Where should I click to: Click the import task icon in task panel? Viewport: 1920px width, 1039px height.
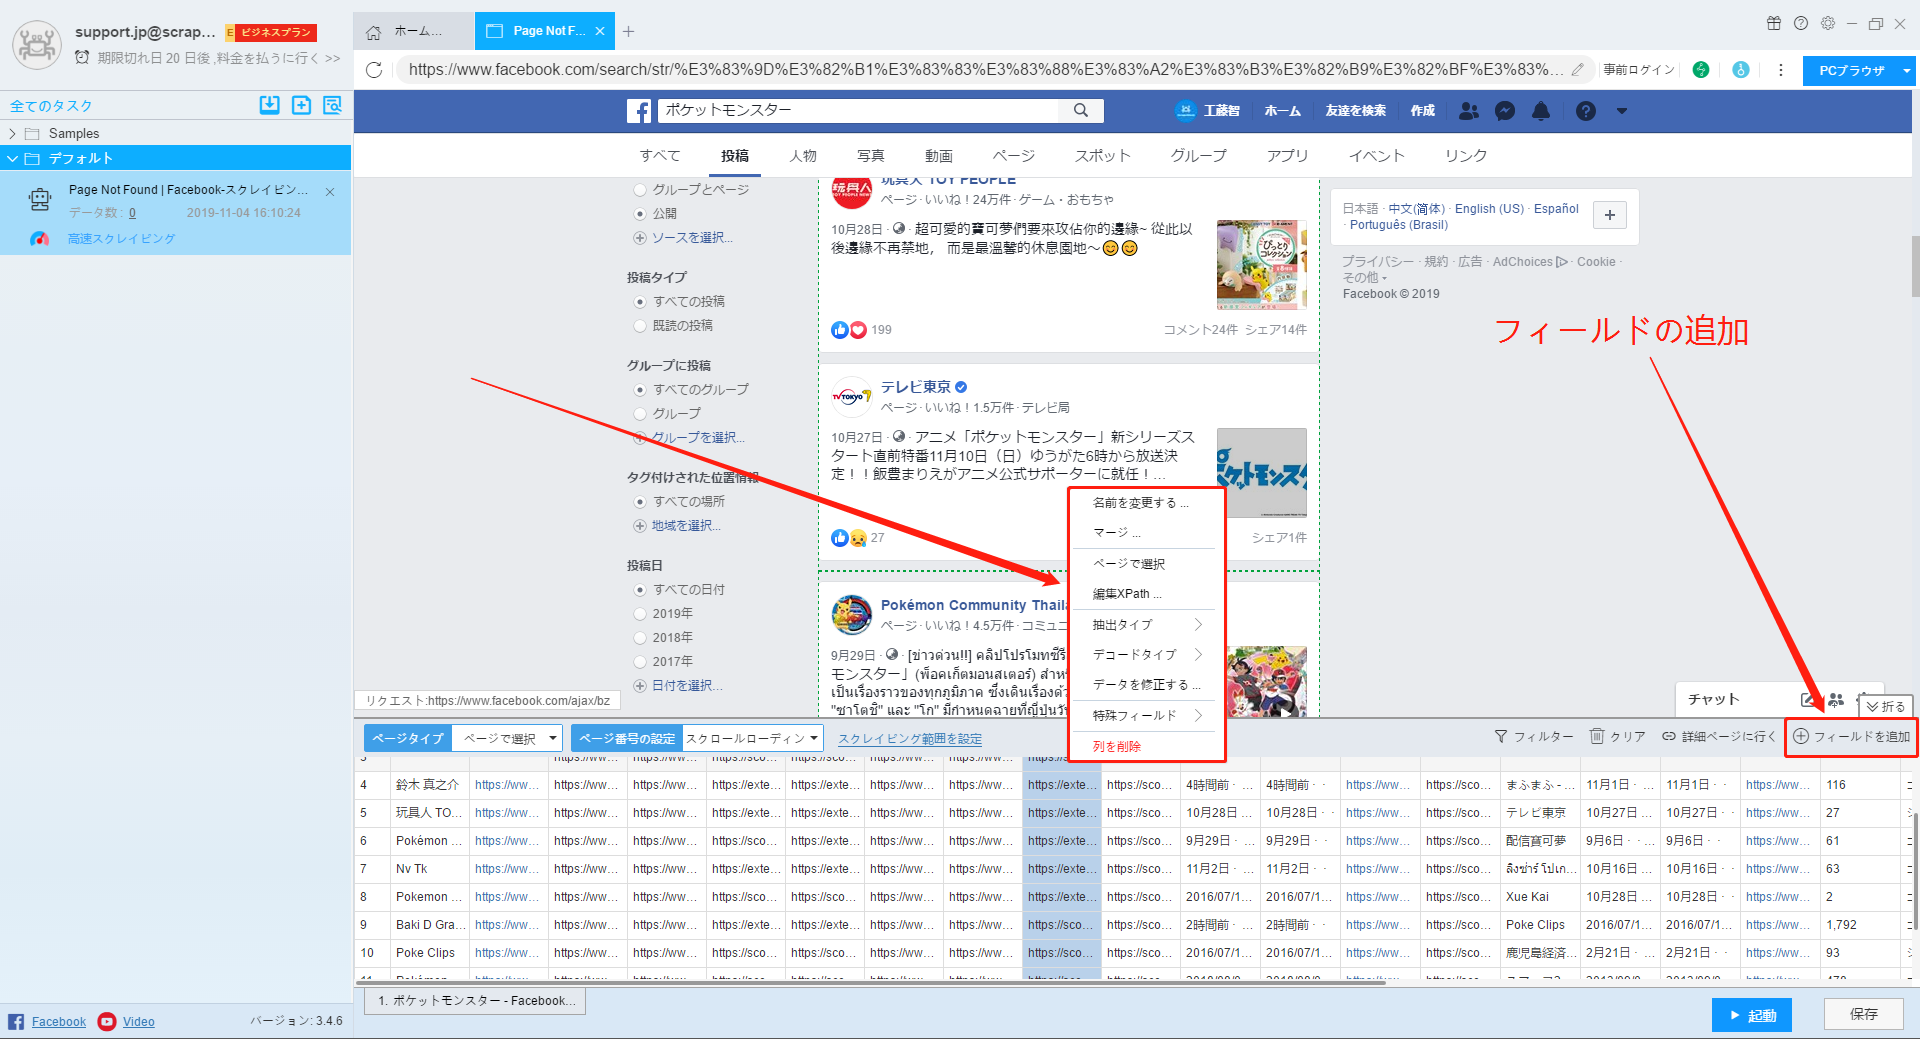coord(269,105)
